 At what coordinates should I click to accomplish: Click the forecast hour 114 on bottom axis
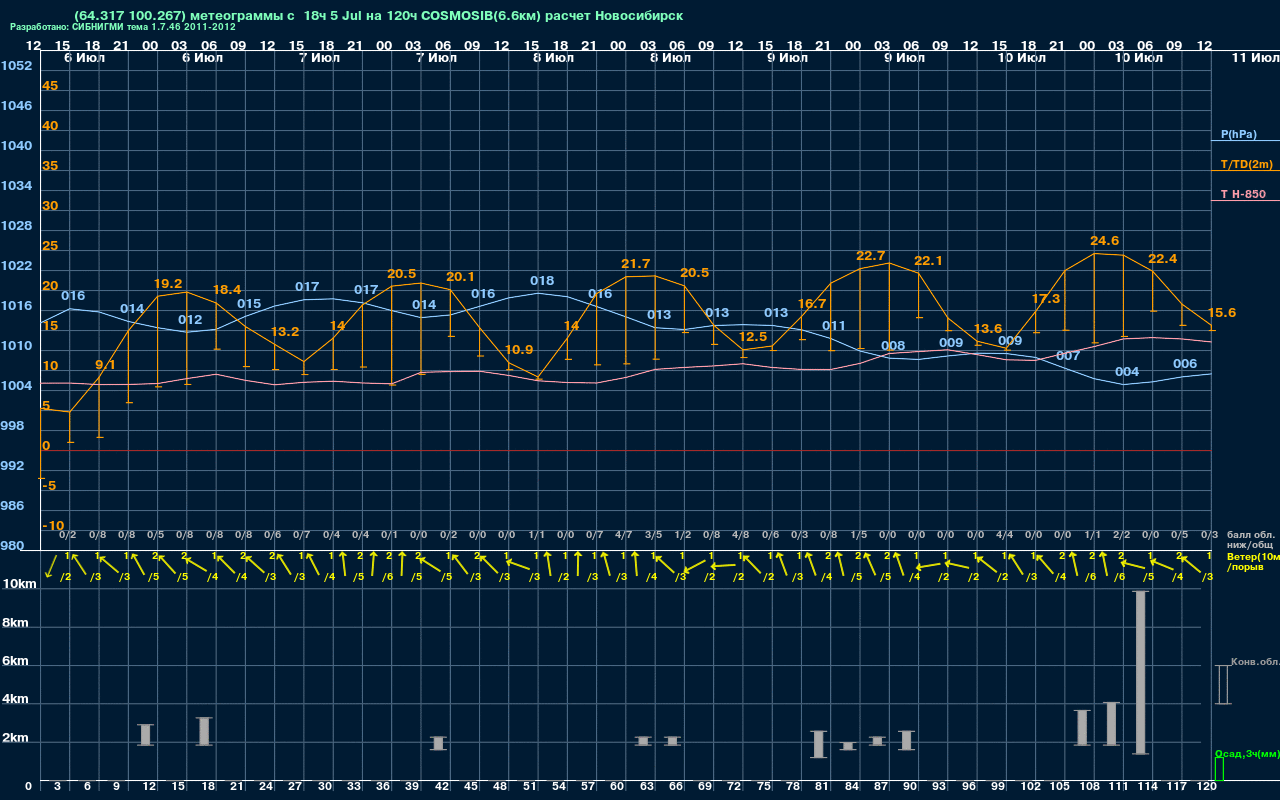[1149, 787]
